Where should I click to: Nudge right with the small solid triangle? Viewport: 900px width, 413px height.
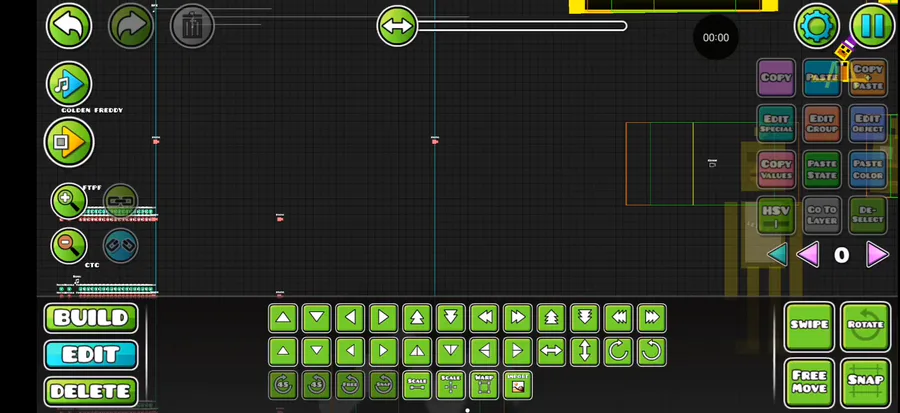[x=383, y=351]
